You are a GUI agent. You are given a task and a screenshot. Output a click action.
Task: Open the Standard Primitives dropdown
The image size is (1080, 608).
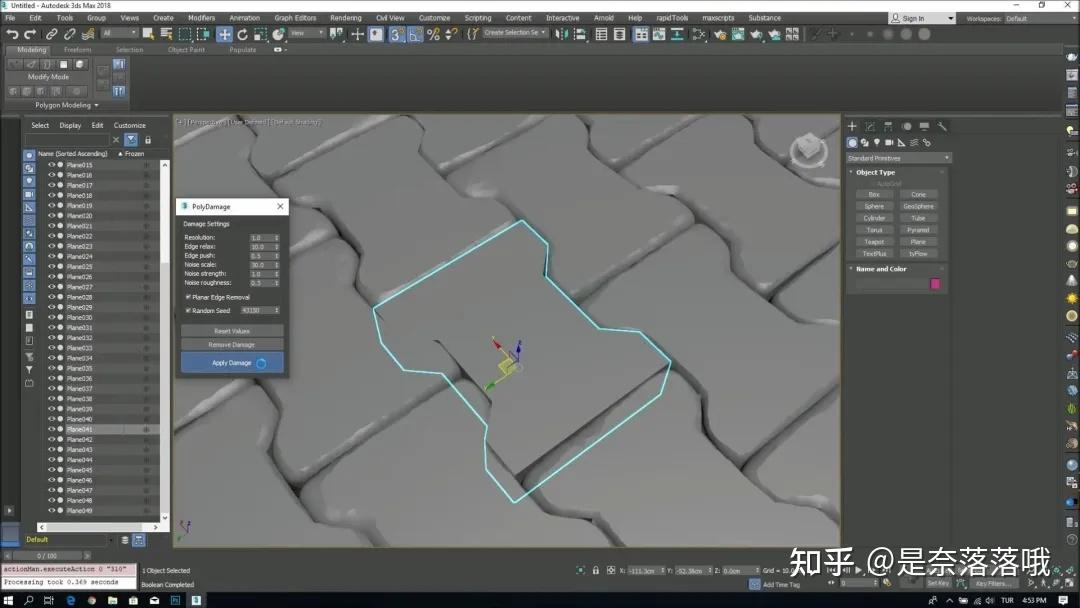897,157
